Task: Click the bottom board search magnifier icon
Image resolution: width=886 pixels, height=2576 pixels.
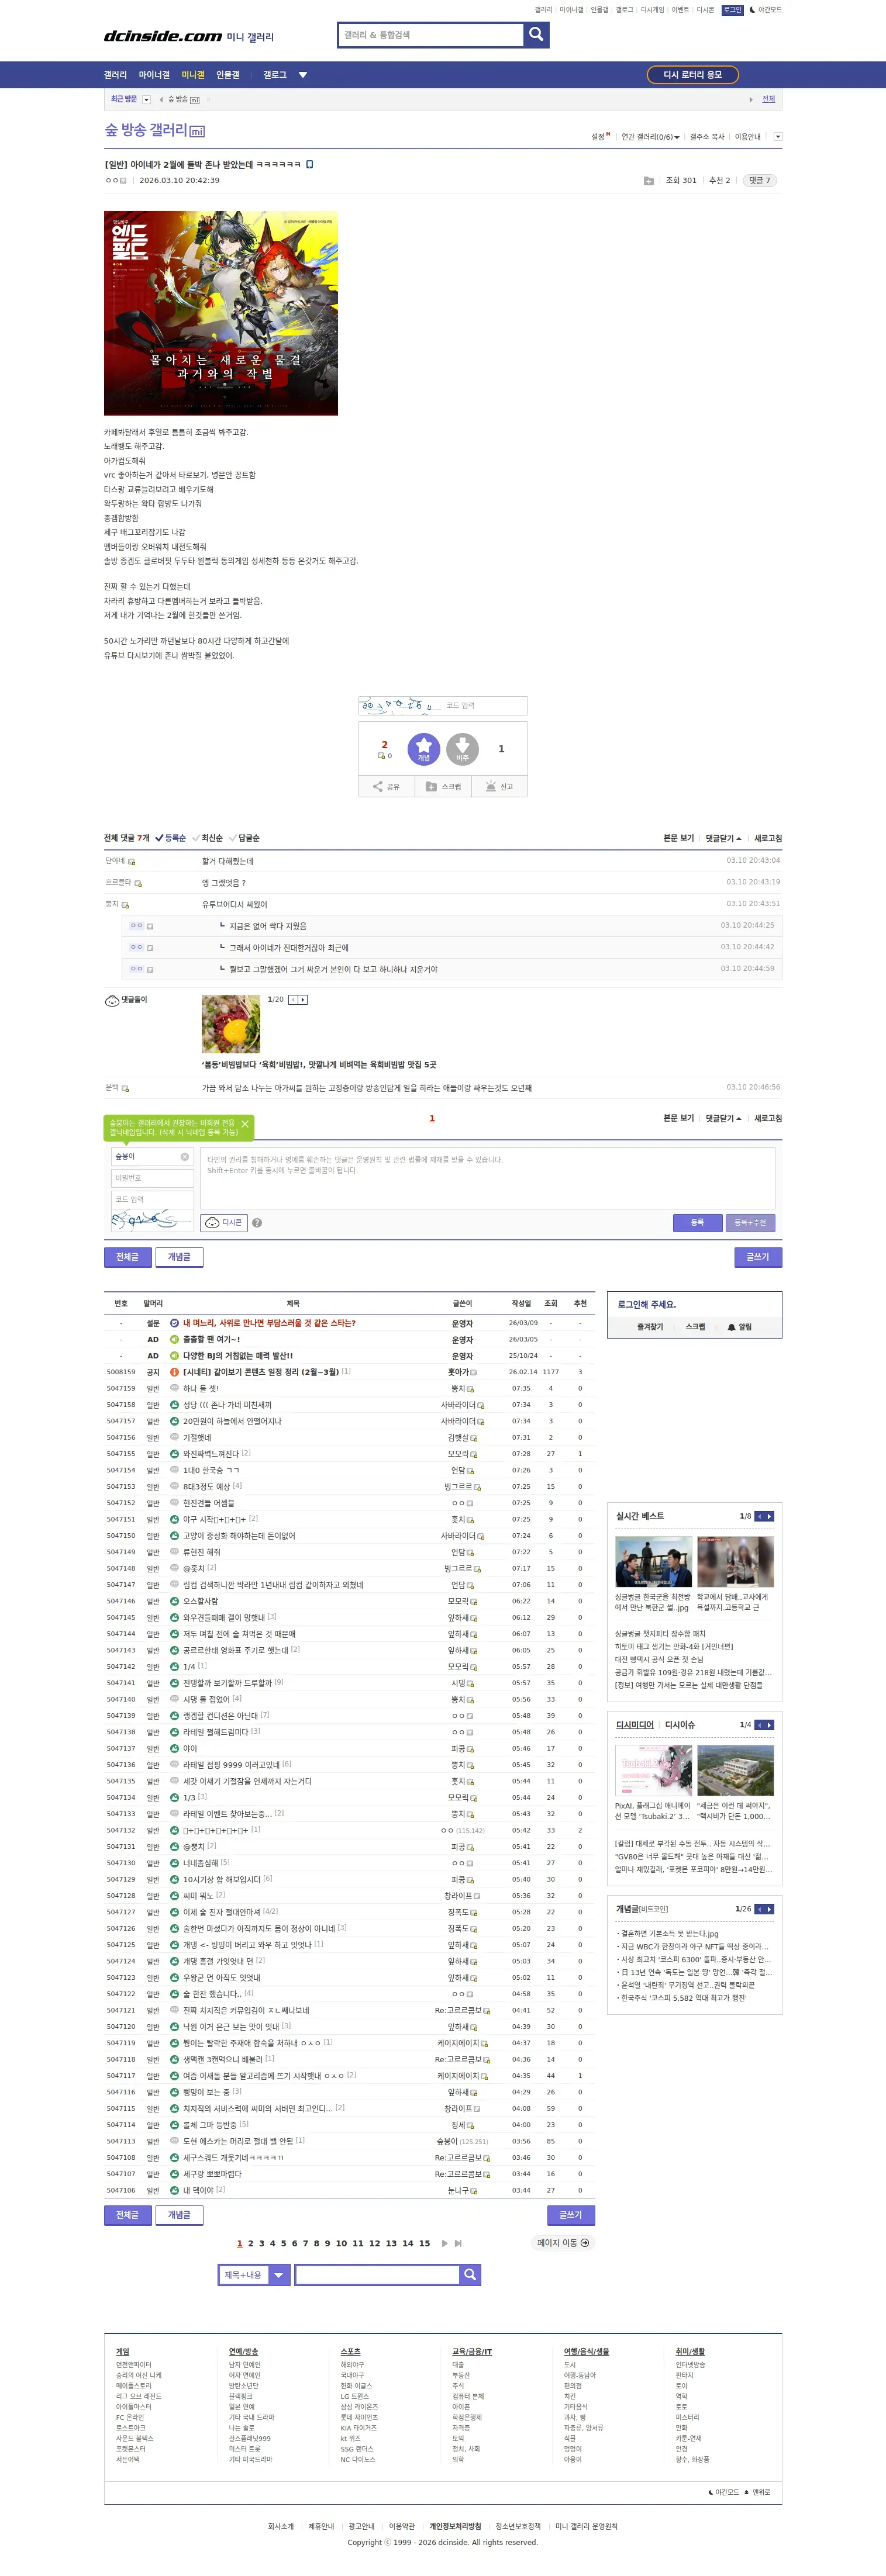Action: pos(470,2275)
